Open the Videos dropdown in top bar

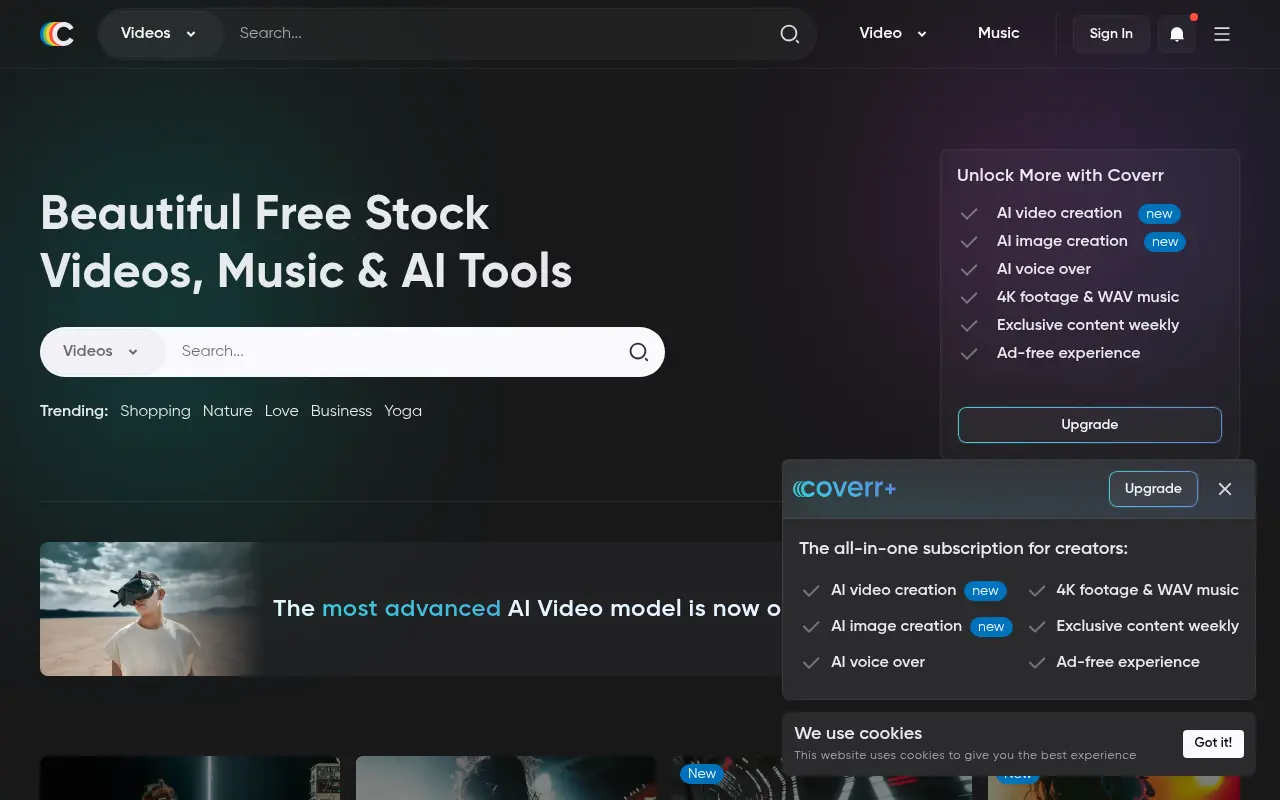click(x=159, y=34)
